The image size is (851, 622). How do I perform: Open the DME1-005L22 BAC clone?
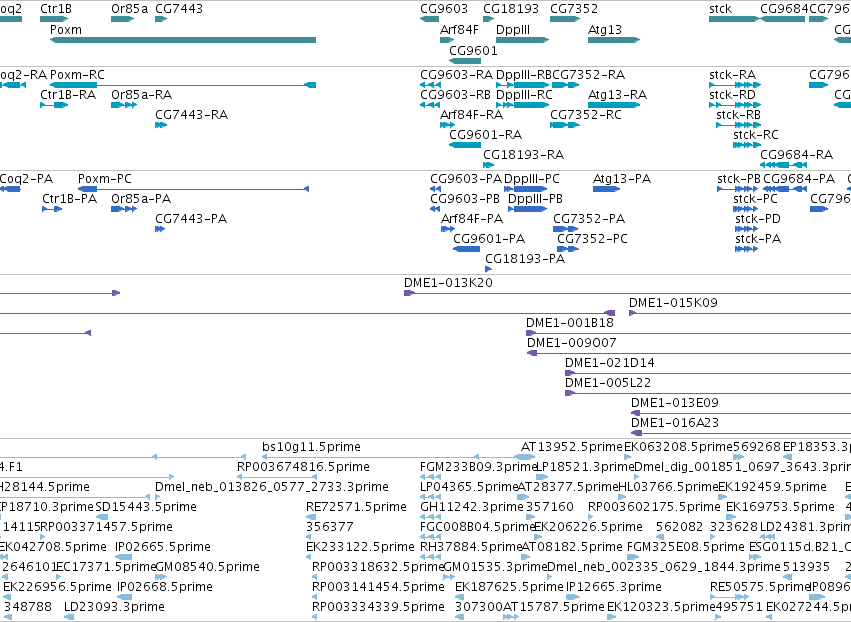[x=708, y=393]
